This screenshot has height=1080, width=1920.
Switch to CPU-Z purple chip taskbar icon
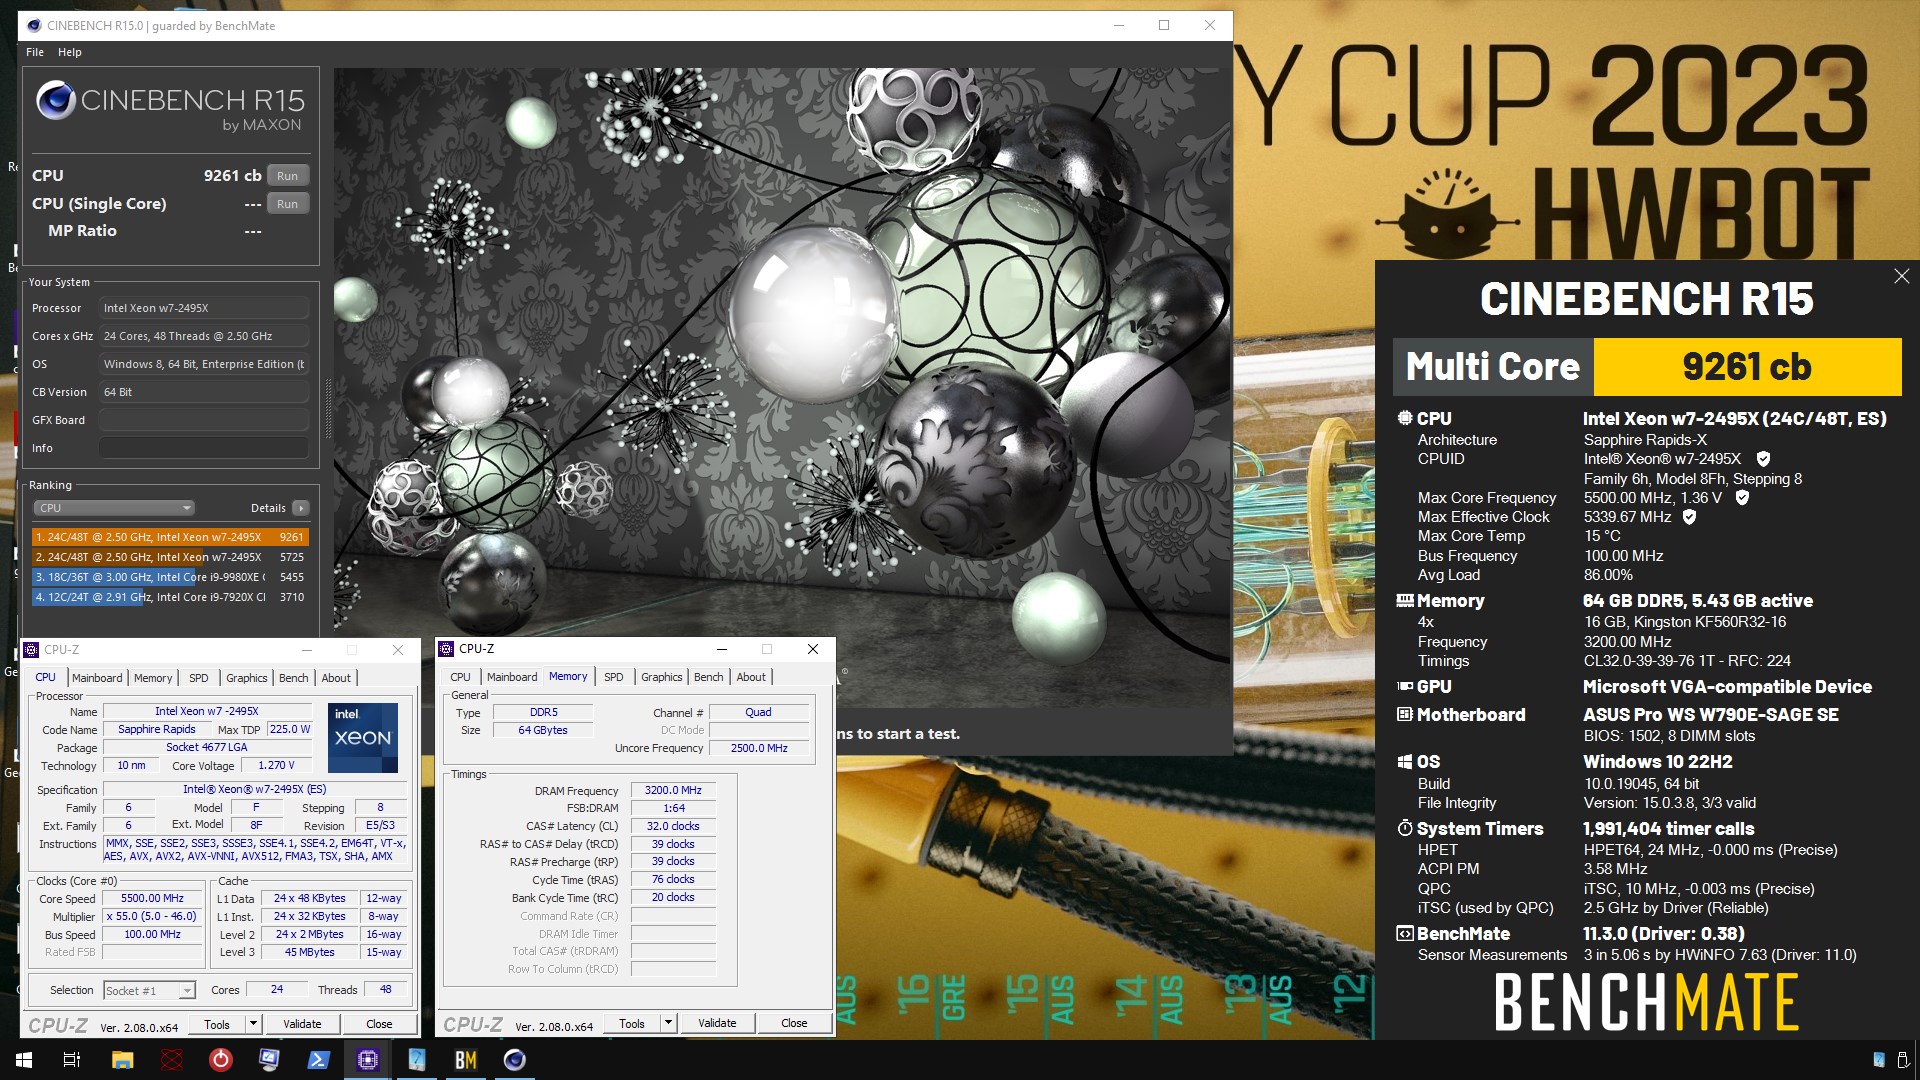pyautogui.click(x=367, y=1060)
